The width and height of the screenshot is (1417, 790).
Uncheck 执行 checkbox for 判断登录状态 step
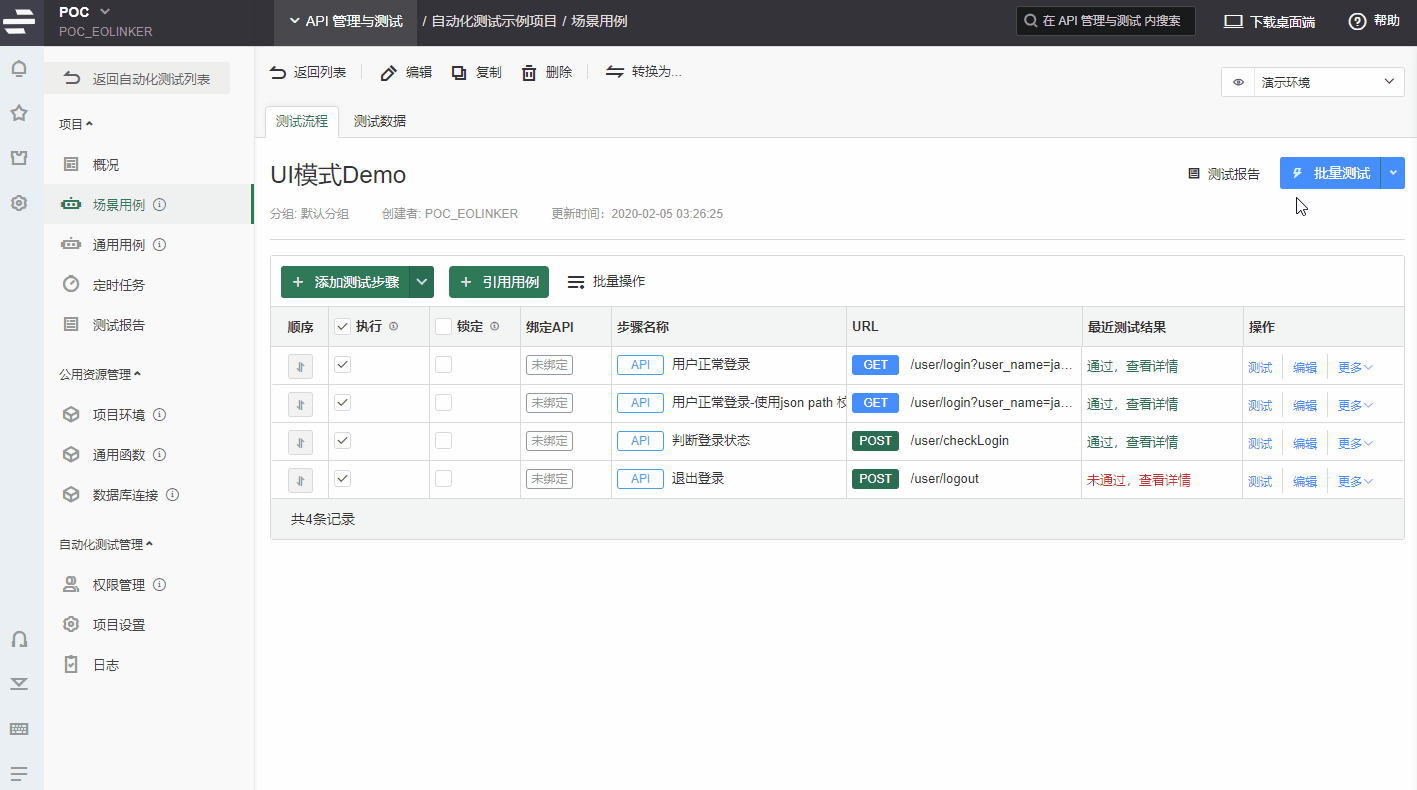point(343,441)
